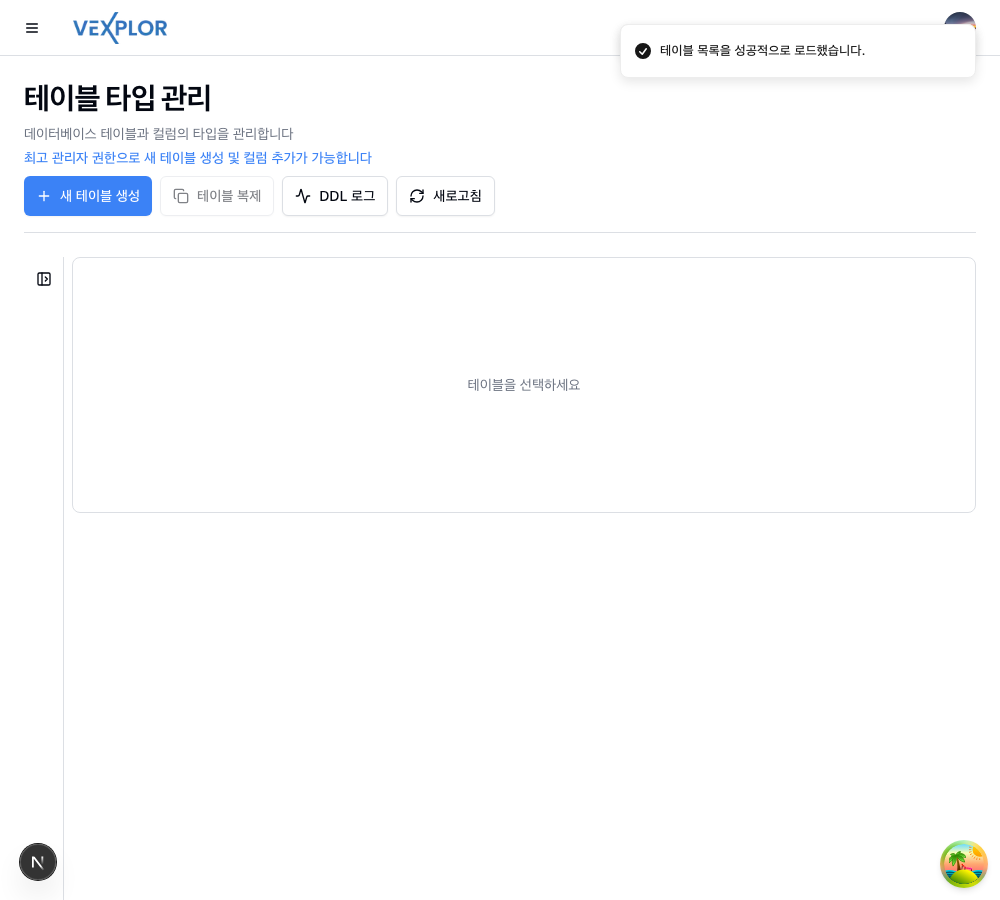Select the '테이블 복제' button
This screenshot has height=900, width=1000.
pos(217,196)
